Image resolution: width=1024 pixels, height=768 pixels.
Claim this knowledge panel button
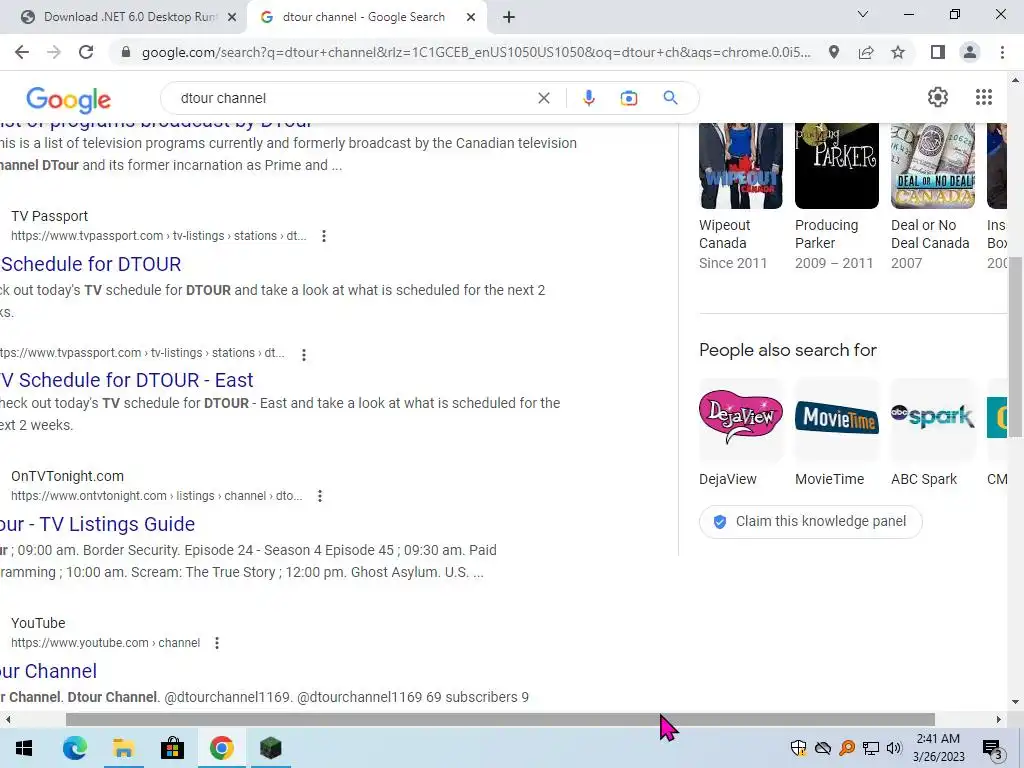click(x=810, y=521)
